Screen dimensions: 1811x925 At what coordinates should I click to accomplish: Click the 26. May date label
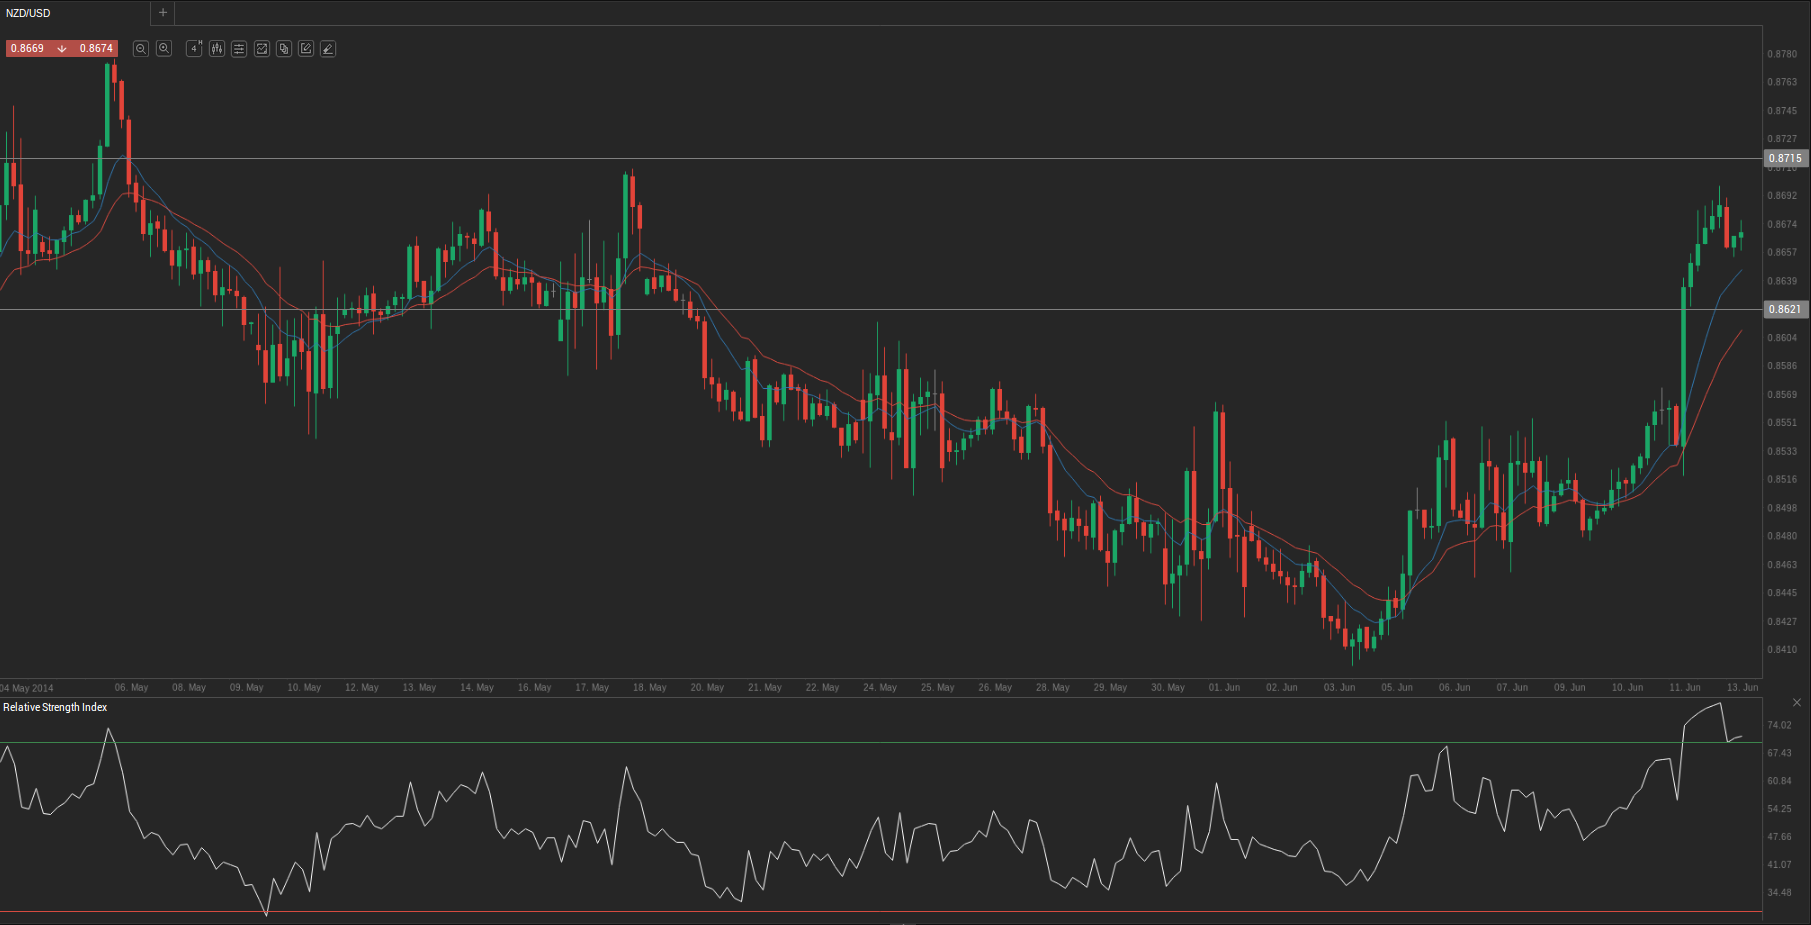(995, 688)
